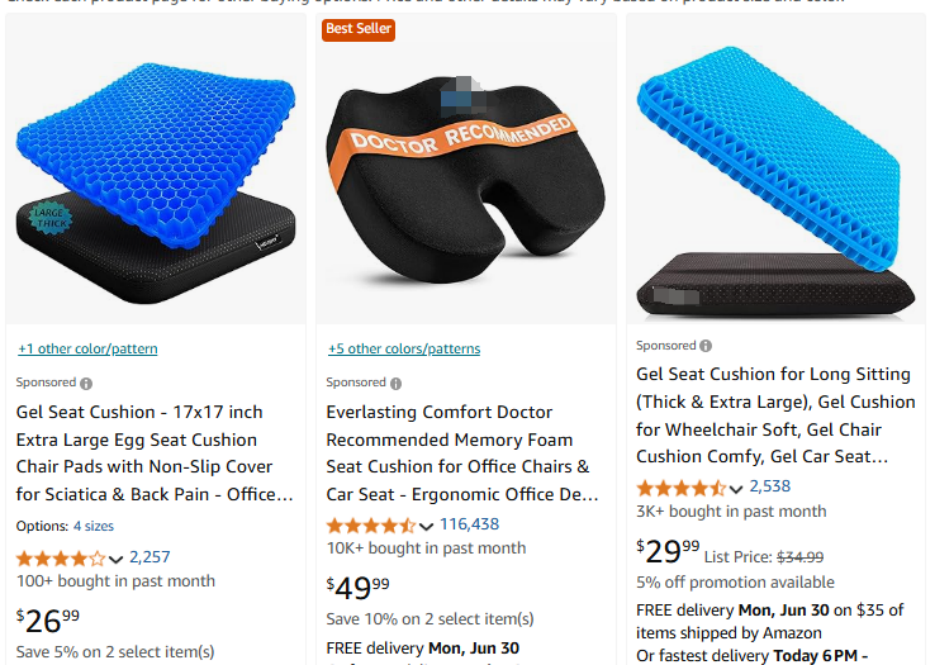This screenshot has height=666, width=936.
Task: View the 2,538 reviews count
Action: (x=770, y=487)
